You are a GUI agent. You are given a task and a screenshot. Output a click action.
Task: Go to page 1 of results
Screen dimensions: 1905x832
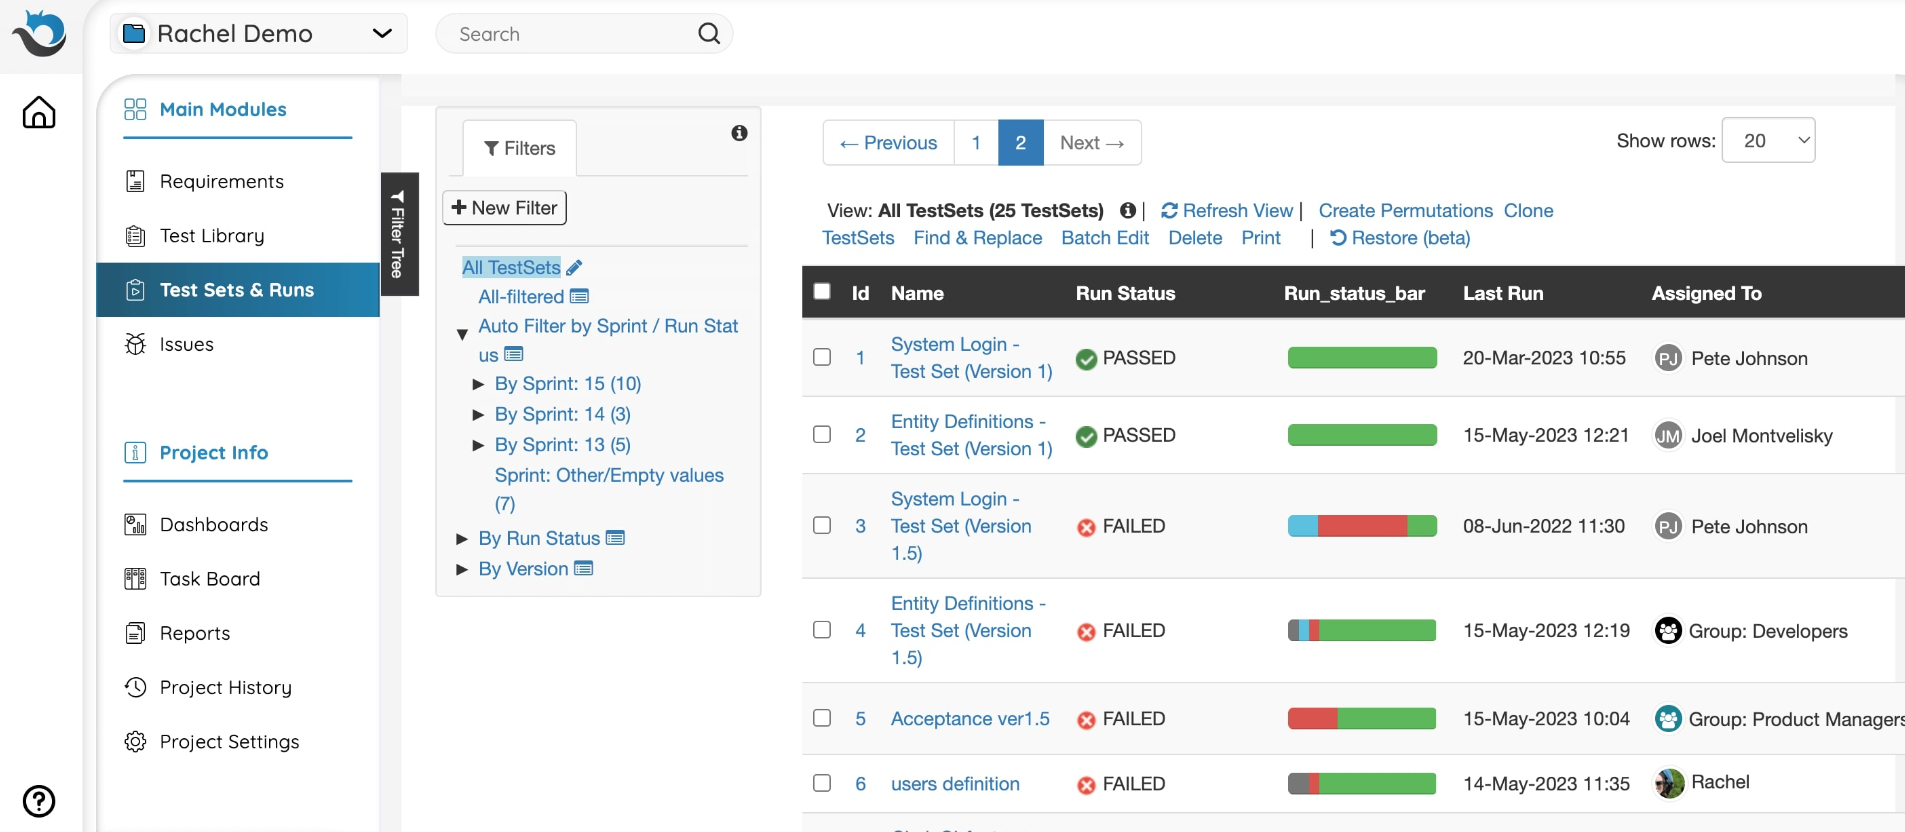tap(976, 143)
